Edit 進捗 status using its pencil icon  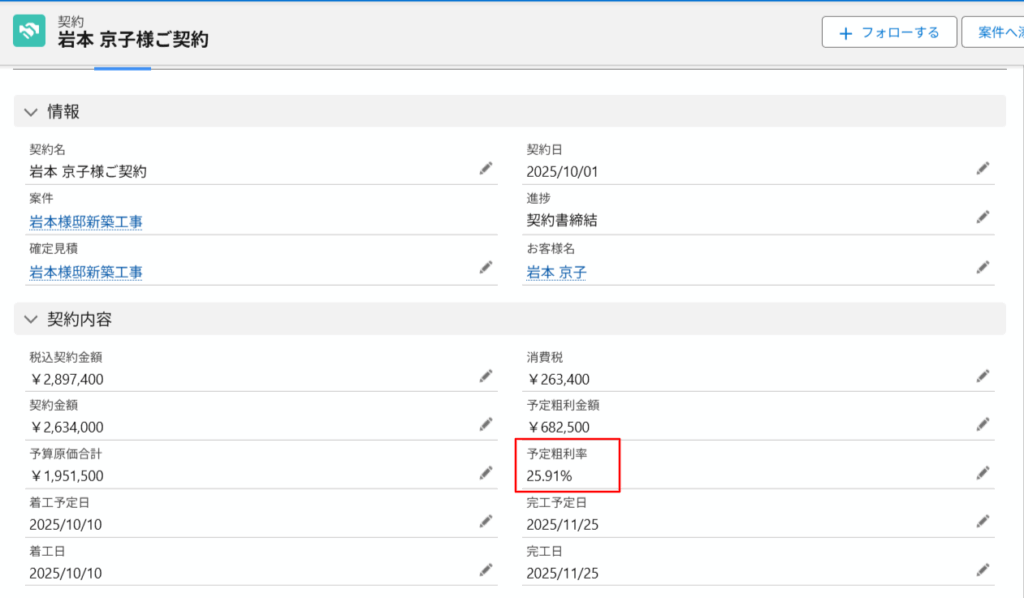pyautogui.click(x=983, y=217)
